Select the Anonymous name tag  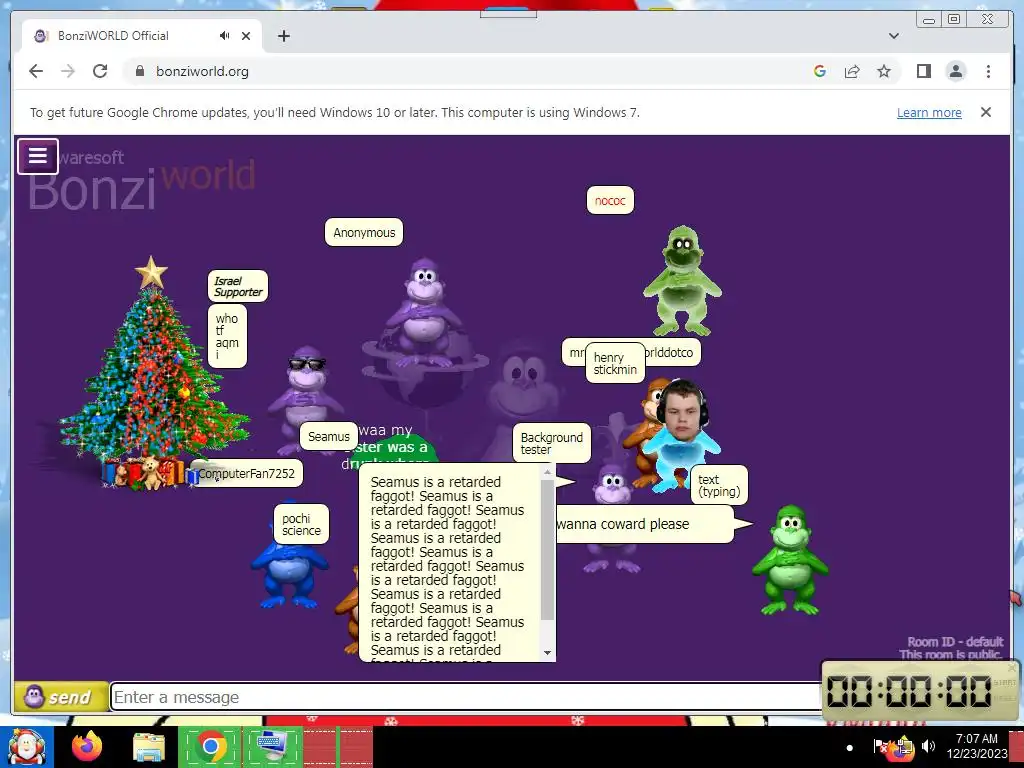pyautogui.click(x=364, y=232)
